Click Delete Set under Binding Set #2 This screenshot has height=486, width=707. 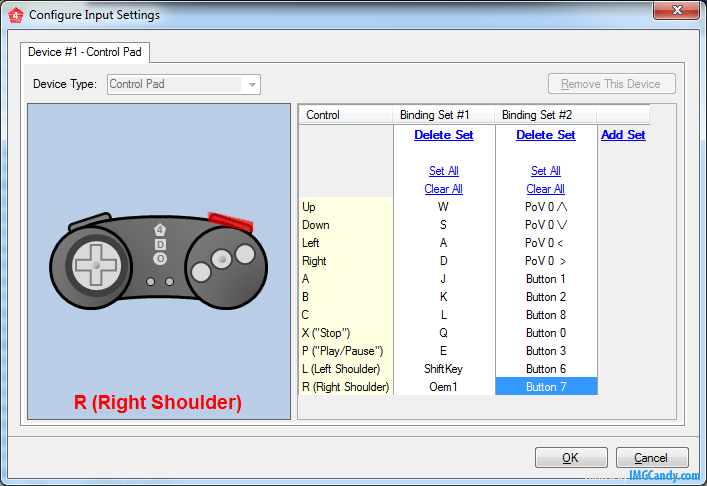[546, 135]
